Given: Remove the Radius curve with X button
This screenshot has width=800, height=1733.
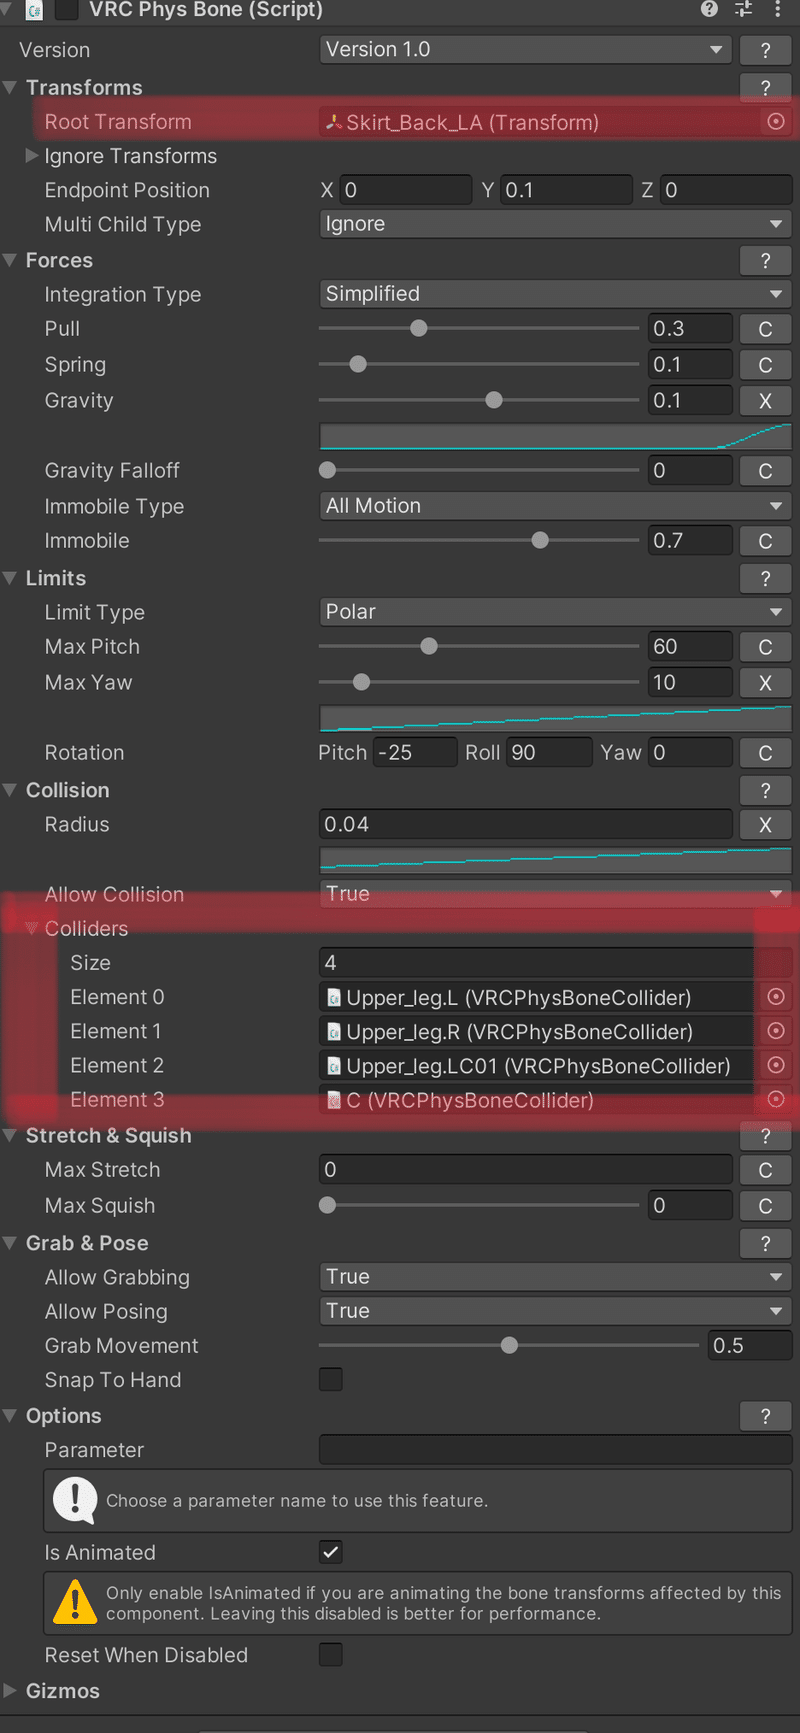Looking at the screenshot, I should point(766,825).
